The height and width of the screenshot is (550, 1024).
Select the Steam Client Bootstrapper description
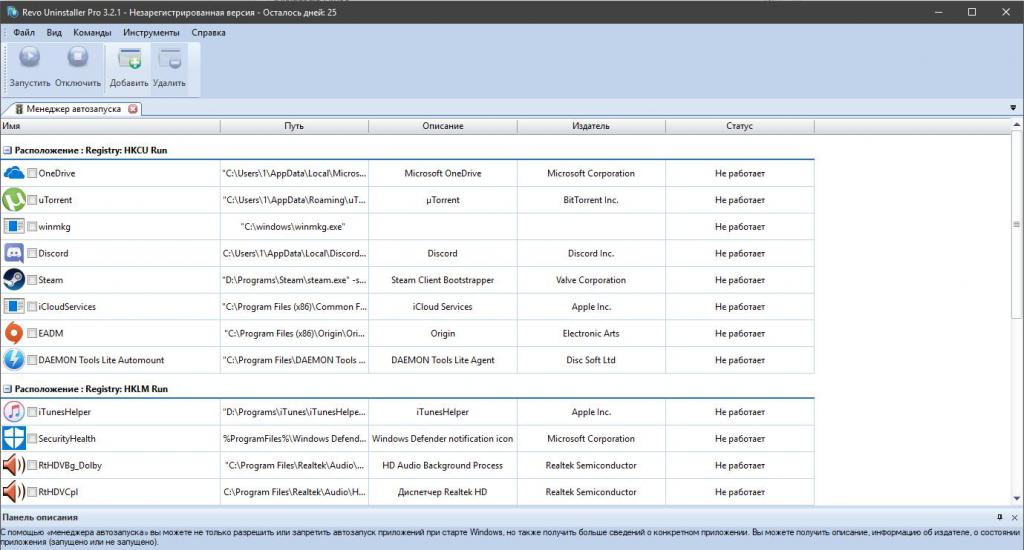point(443,280)
